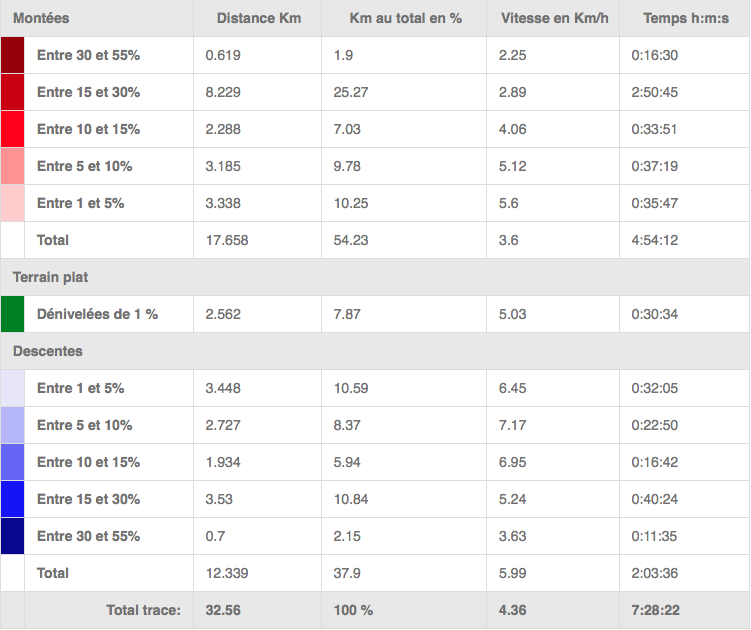The image size is (751, 630).
Task: Select the Dénivelées de 1 % row label
Action: (x=97, y=314)
